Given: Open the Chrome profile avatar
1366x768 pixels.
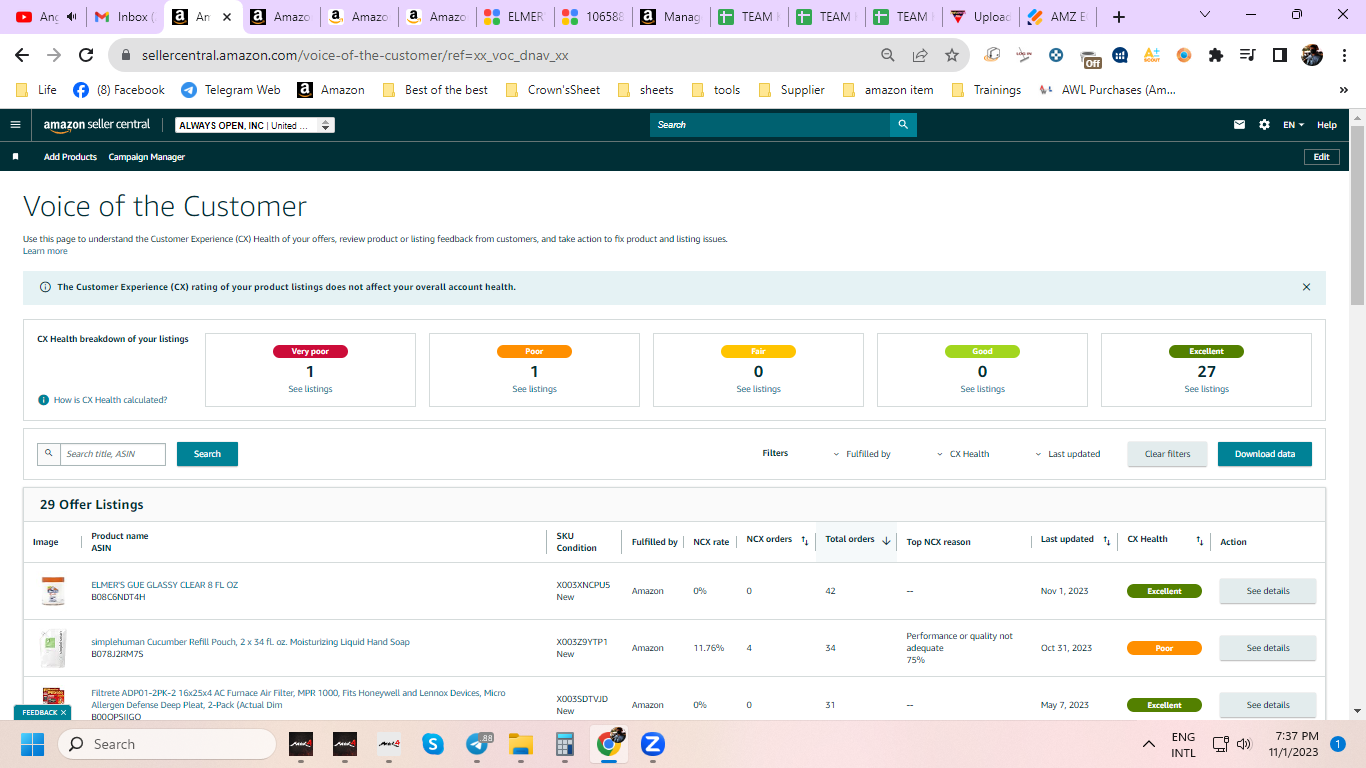Looking at the screenshot, I should [x=1311, y=55].
